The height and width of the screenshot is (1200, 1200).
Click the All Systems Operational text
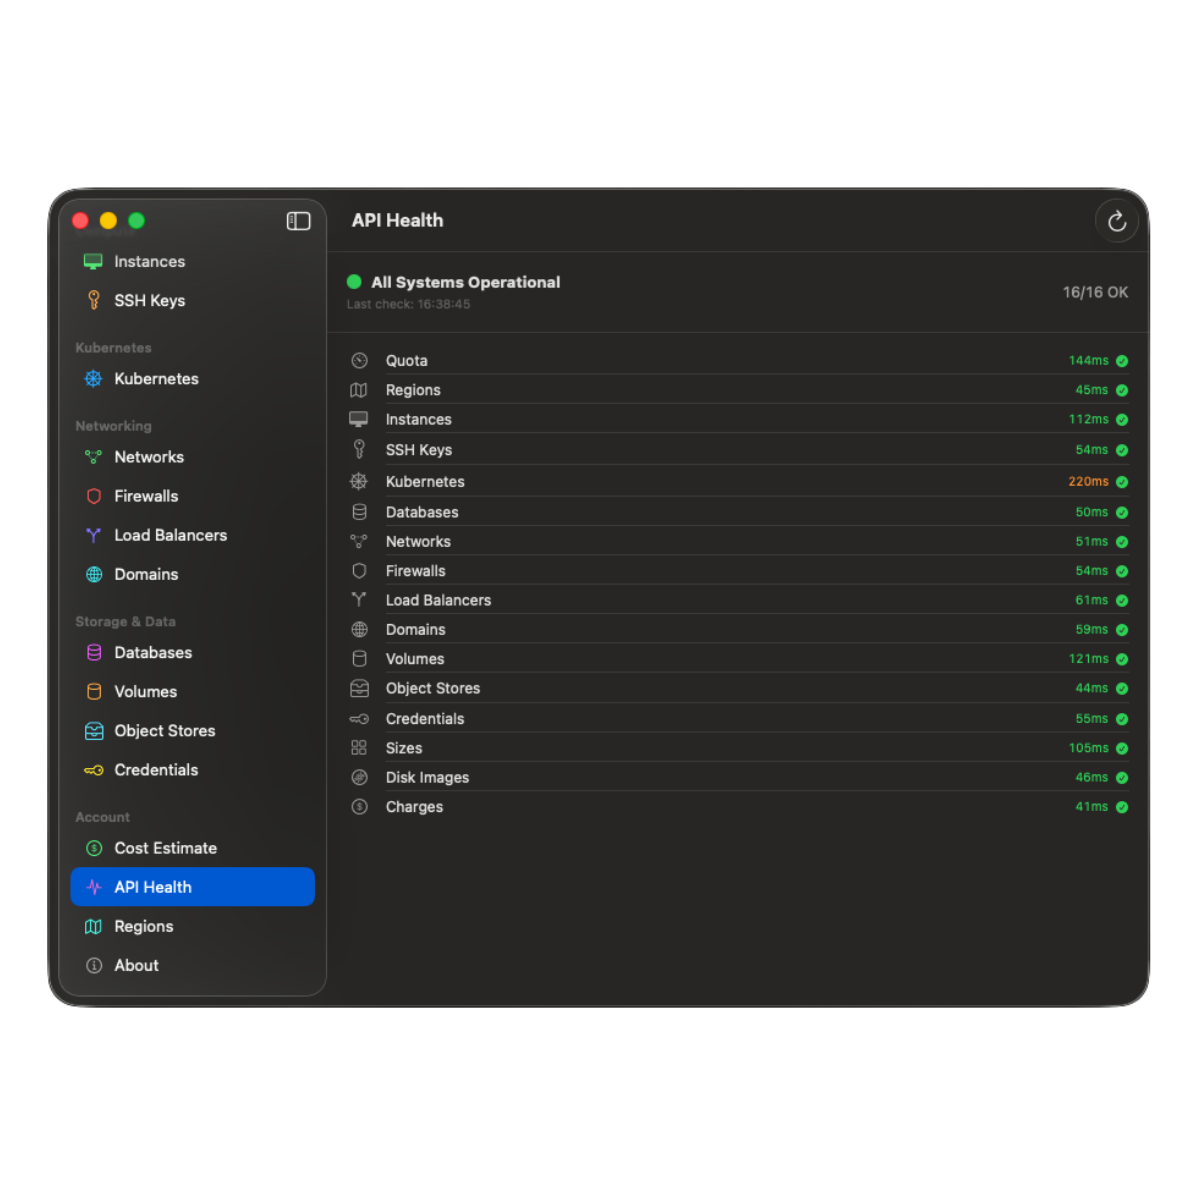(466, 282)
